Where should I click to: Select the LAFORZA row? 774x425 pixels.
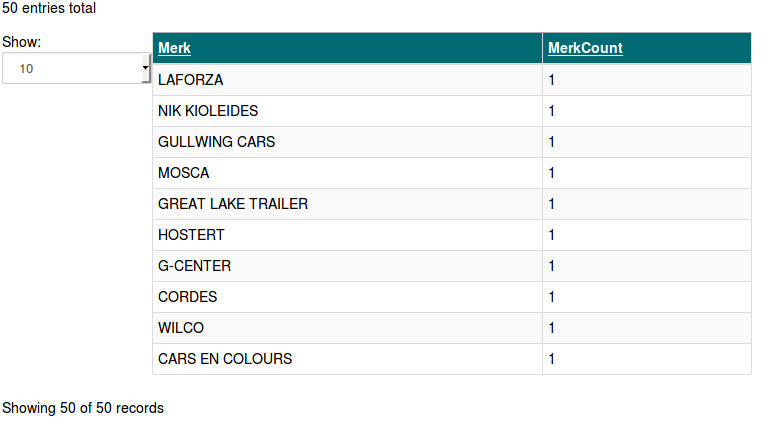coord(191,80)
